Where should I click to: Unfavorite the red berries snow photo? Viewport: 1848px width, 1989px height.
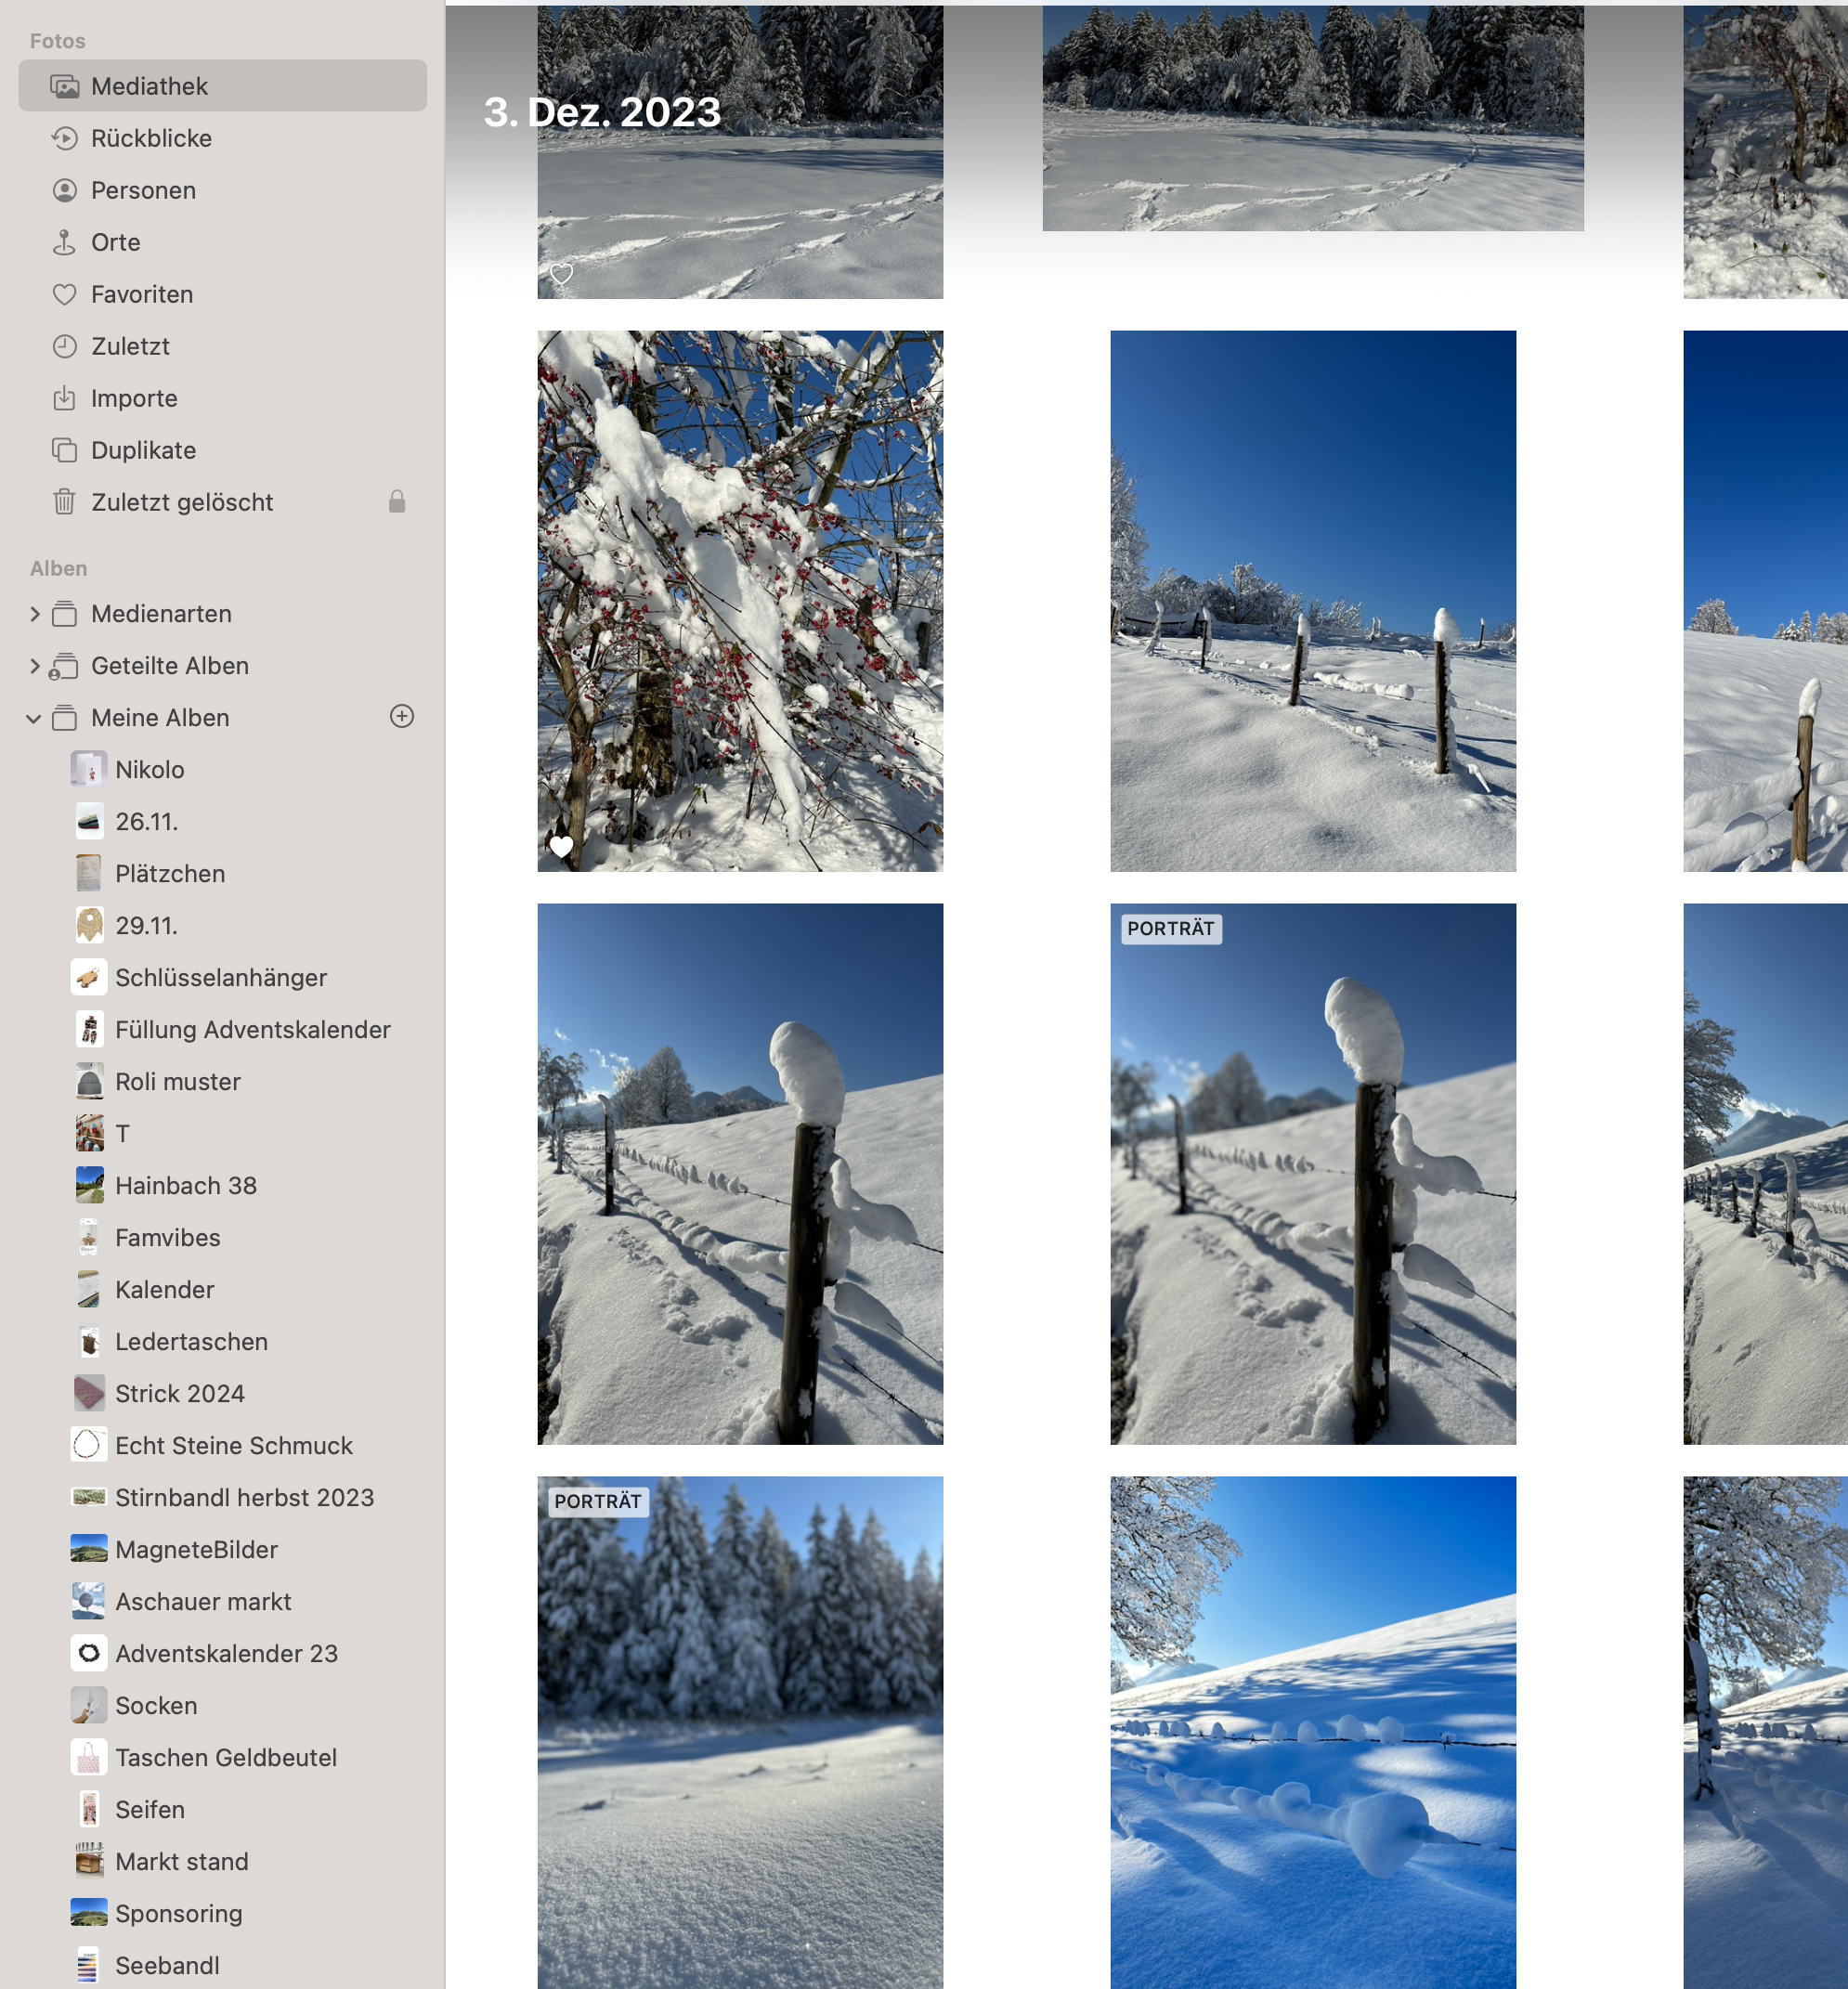(x=562, y=846)
